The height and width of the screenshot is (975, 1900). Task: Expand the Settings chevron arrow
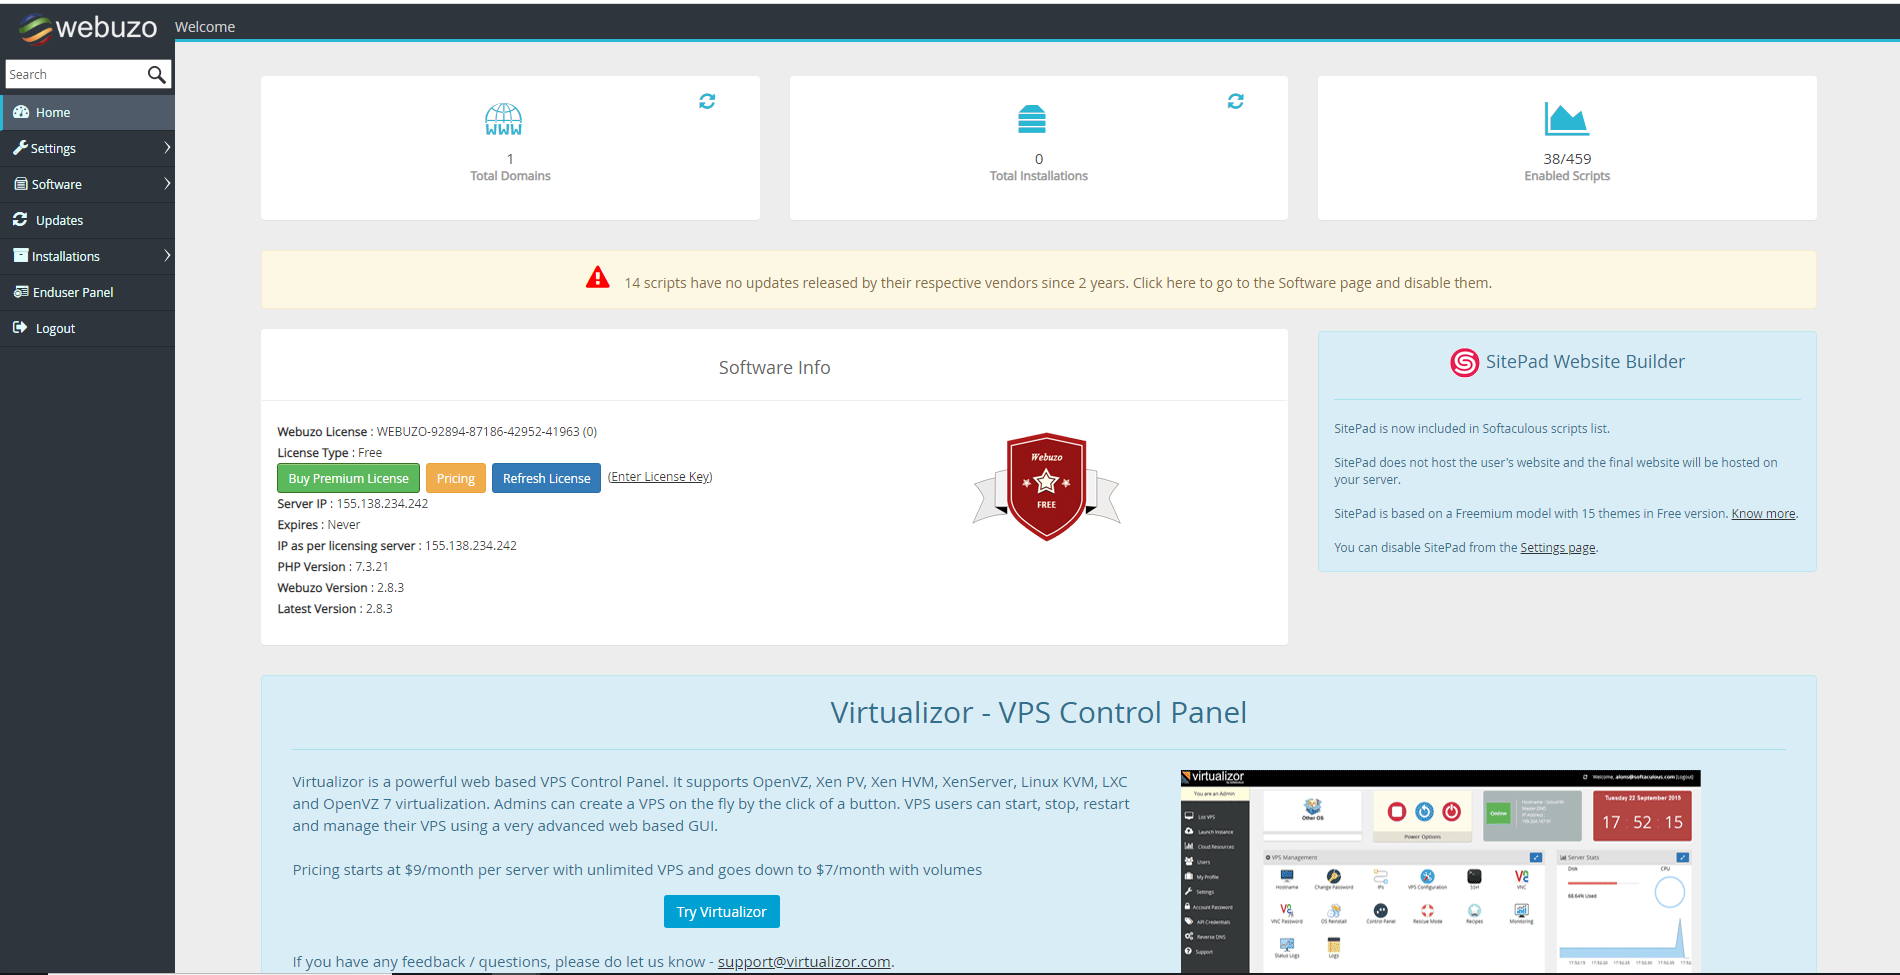point(167,148)
